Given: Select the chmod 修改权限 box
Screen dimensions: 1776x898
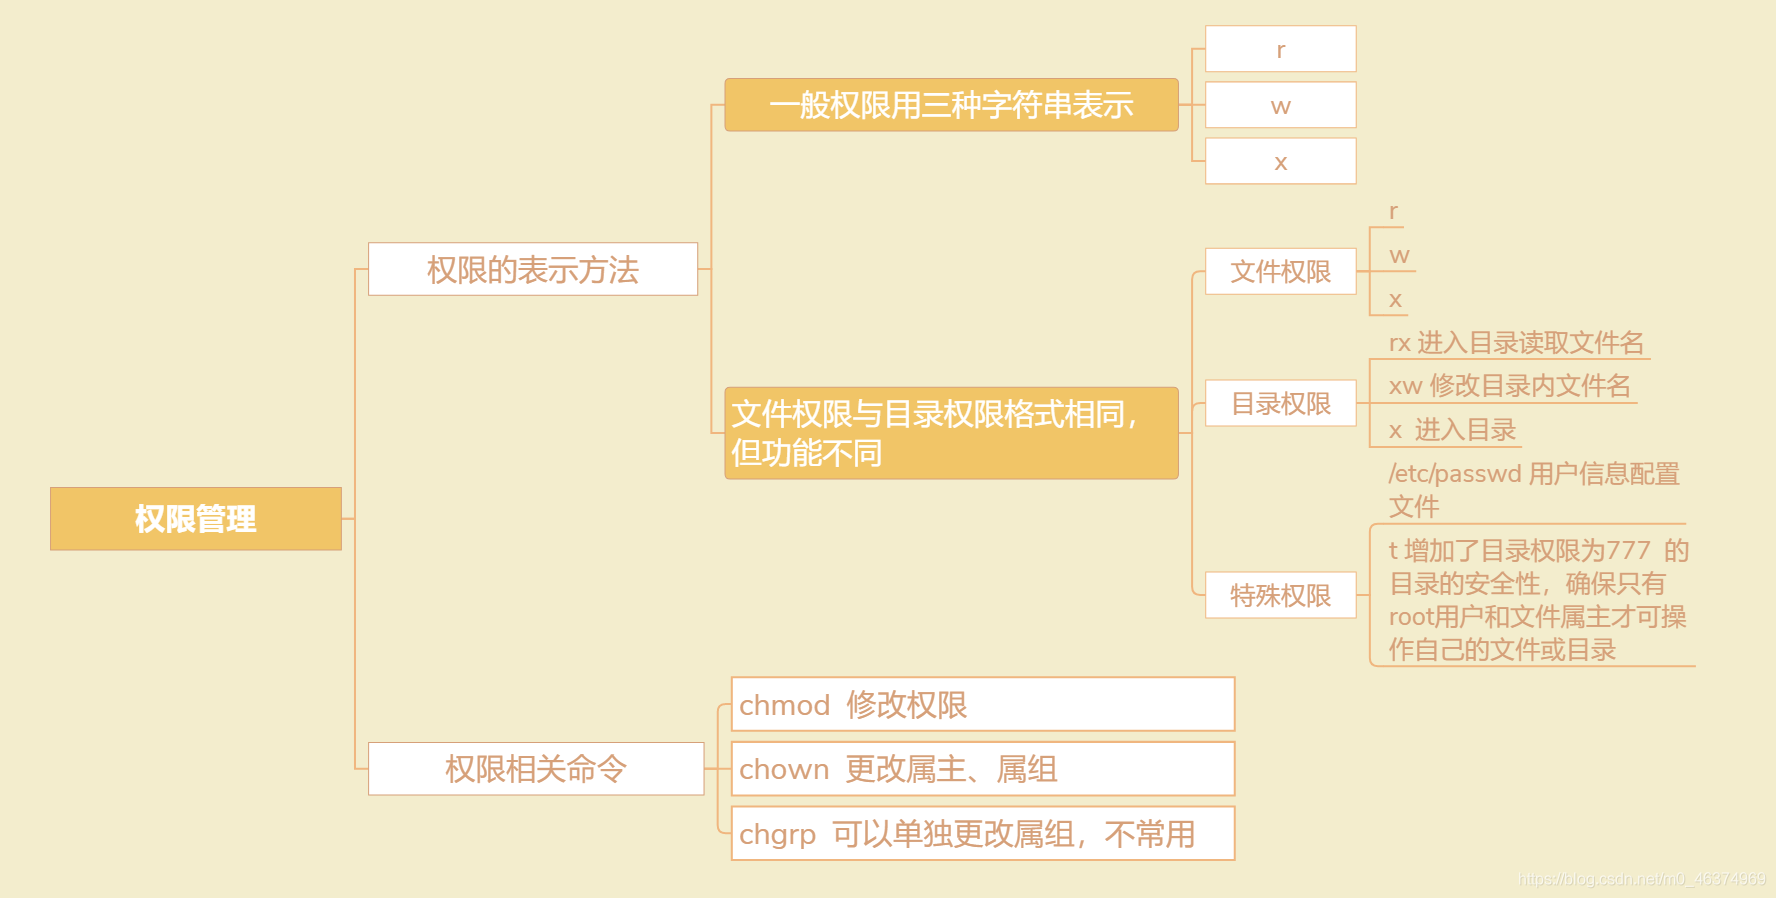Looking at the screenshot, I should (983, 704).
